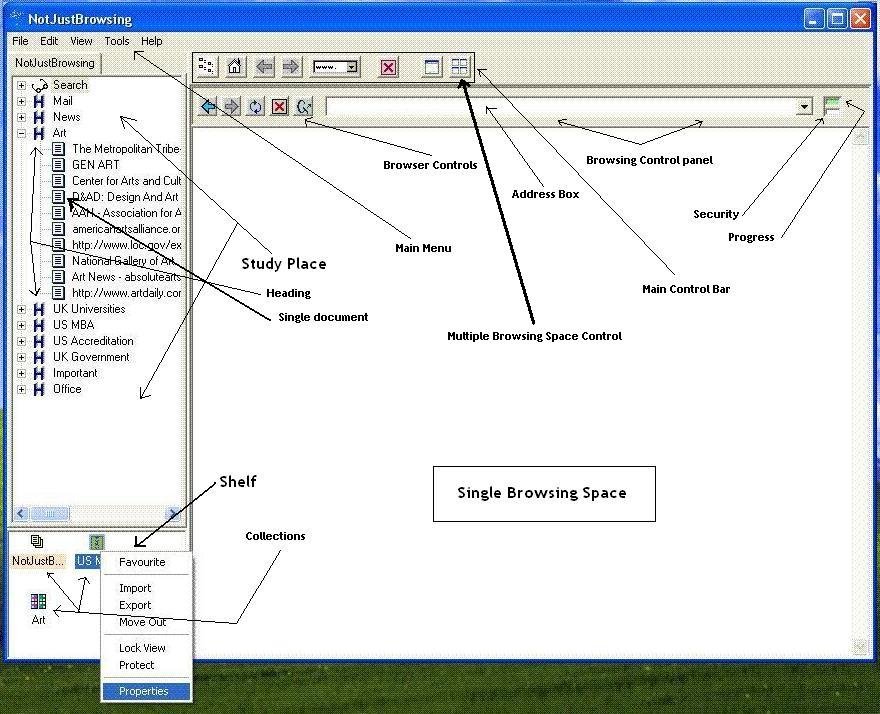Image resolution: width=880 pixels, height=714 pixels.
Task: Collapse the Art heading in tree
Action: coord(21,133)
